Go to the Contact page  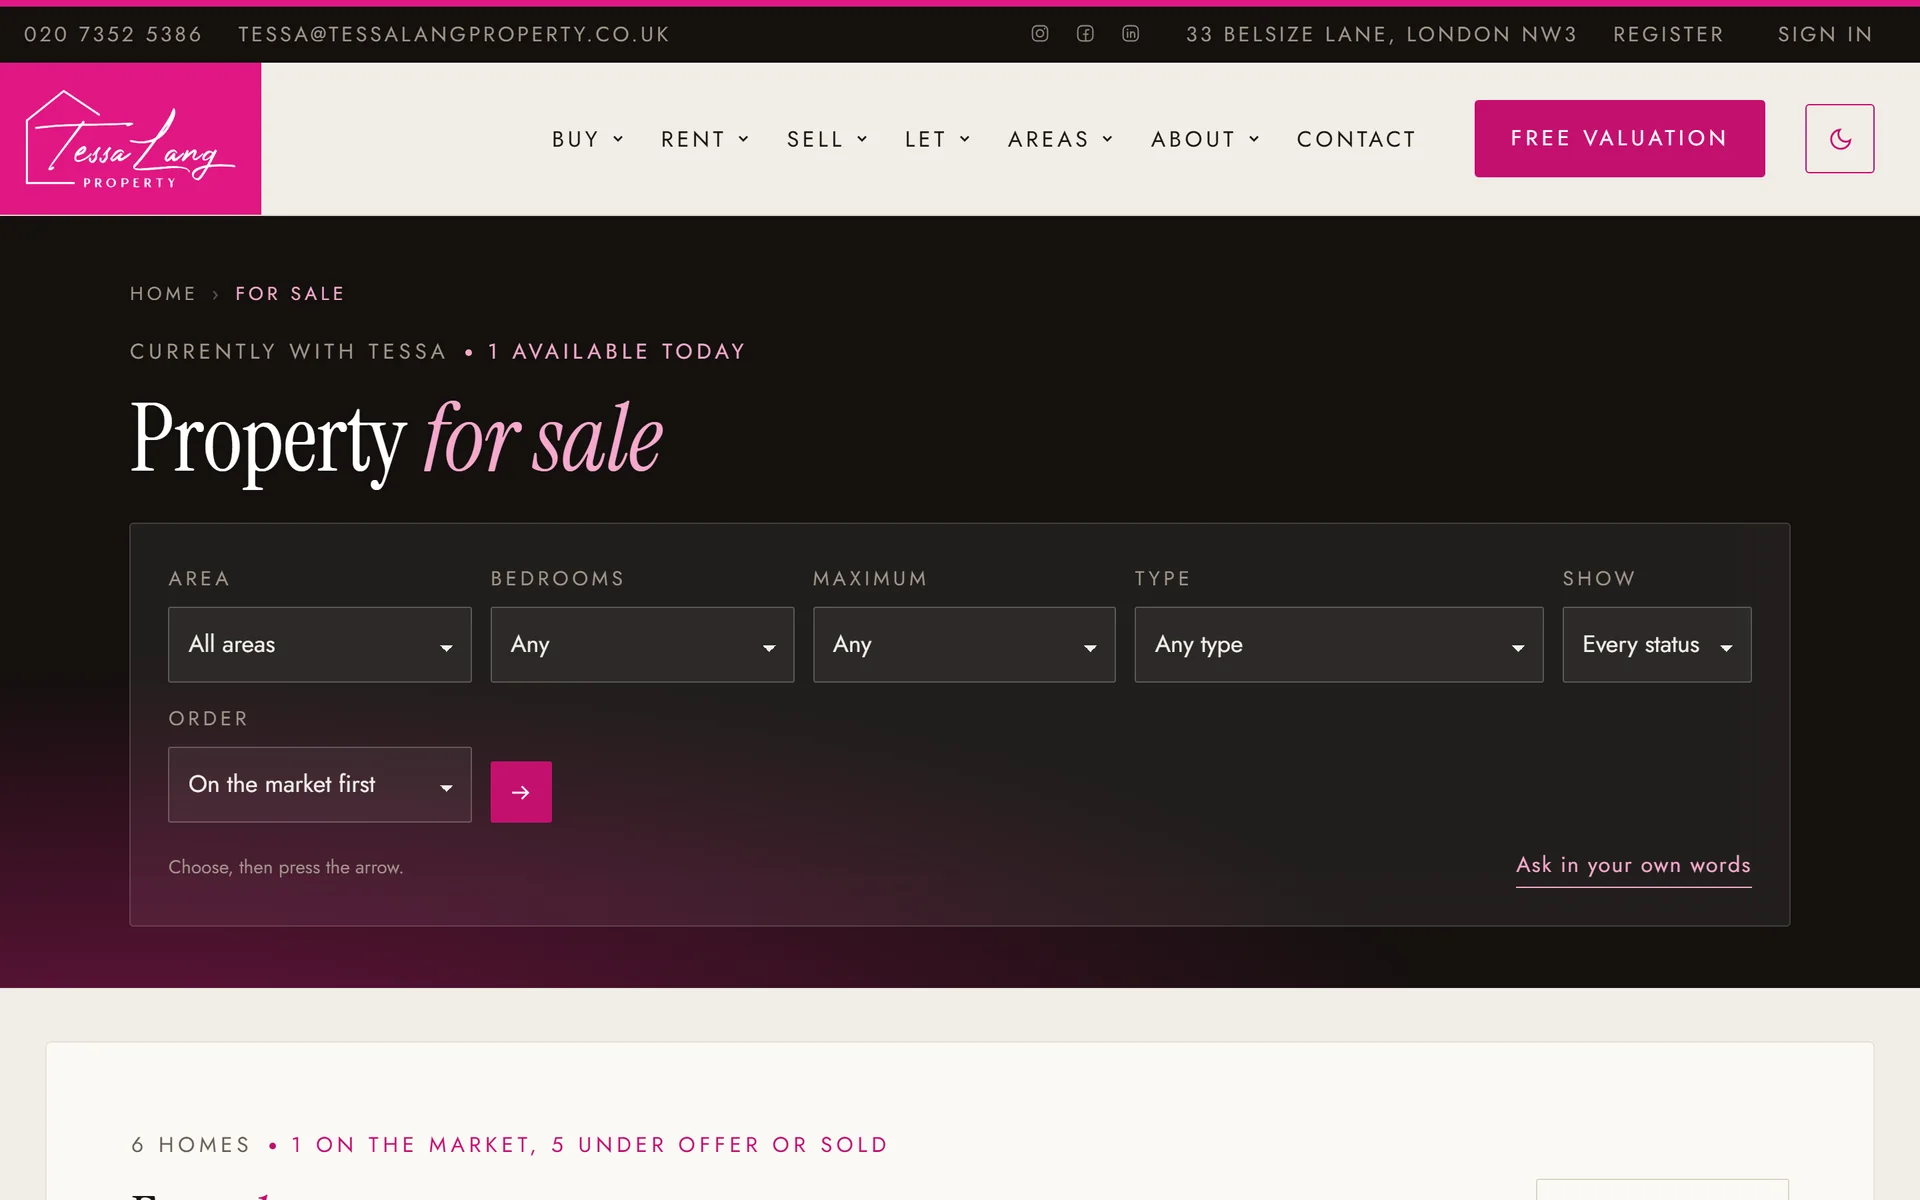pyautogui.click(x=1356, y=139)
